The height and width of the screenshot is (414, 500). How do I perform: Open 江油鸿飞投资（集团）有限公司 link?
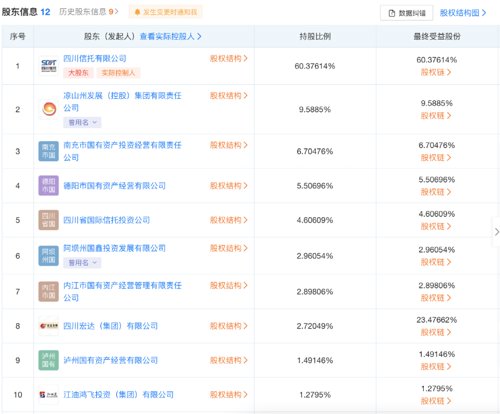pos(118,395)
